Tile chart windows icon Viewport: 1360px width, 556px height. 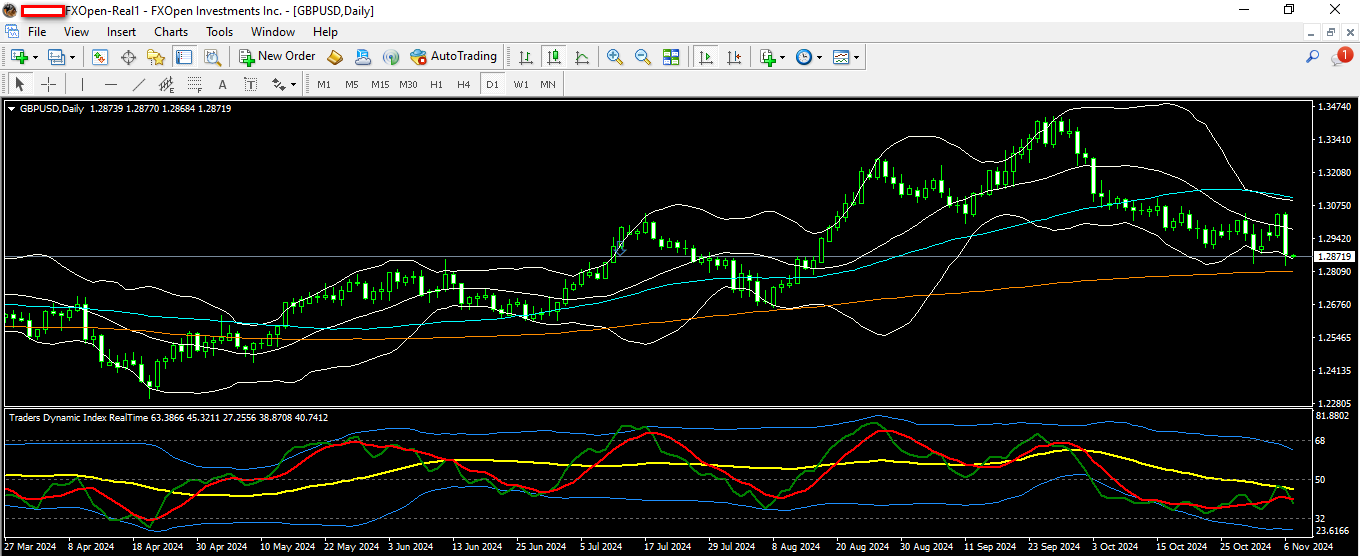pos(671,57)
